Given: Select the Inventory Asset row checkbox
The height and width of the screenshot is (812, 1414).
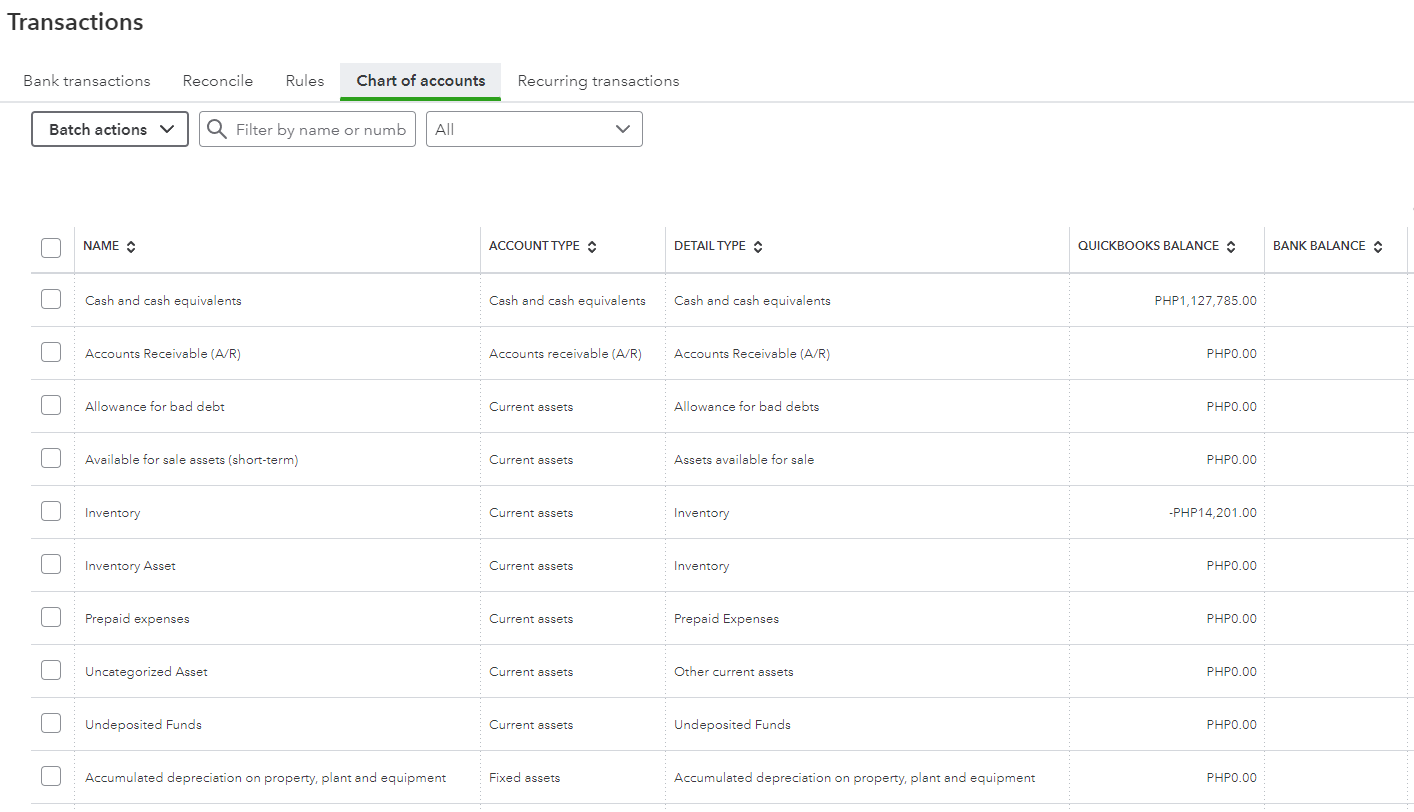Looking at the screenshot, I should (x=51, y=565).
